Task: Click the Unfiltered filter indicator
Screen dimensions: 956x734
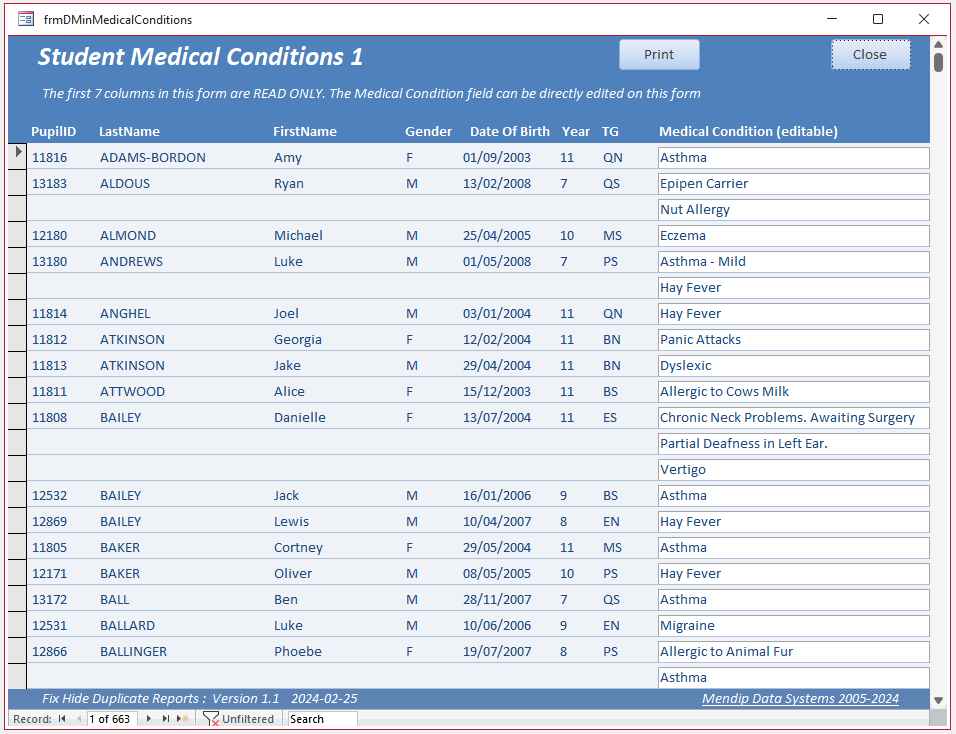Action: click(x=238, y=719)
